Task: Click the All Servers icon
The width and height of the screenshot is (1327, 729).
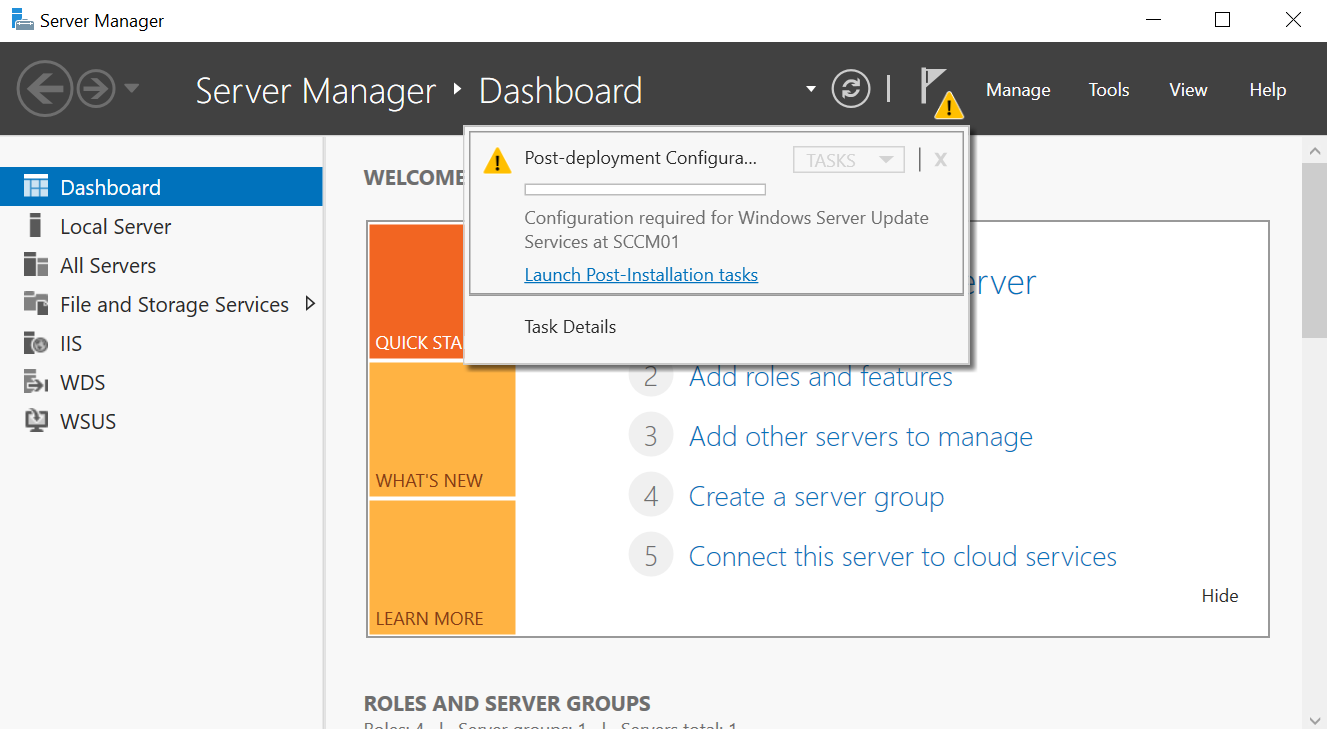Action: pyautogui.click(x=36, y=265)
